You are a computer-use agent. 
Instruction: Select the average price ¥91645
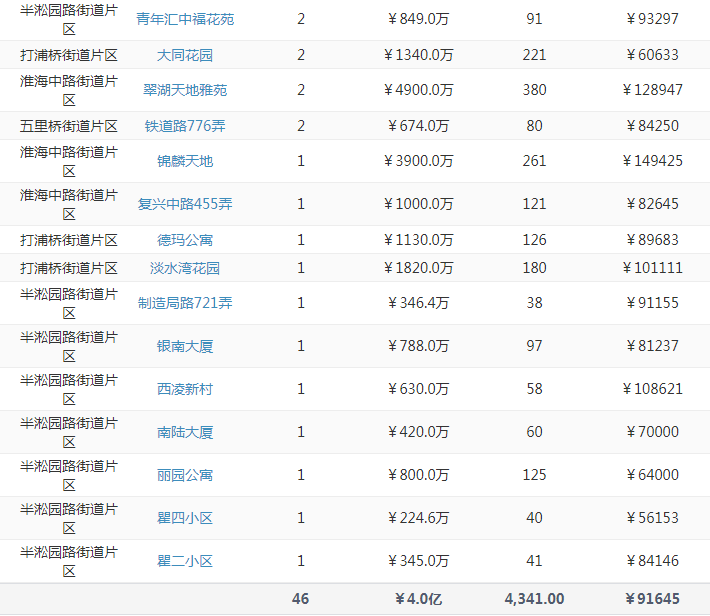tap(652, 599)
